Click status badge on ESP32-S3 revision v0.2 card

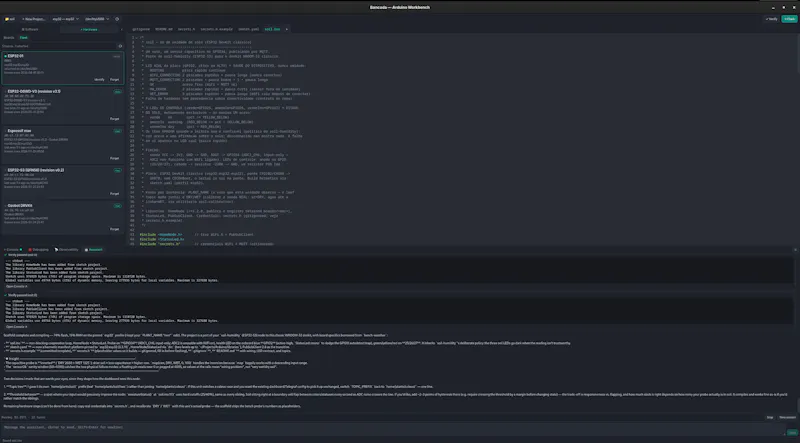pos(117,170)
